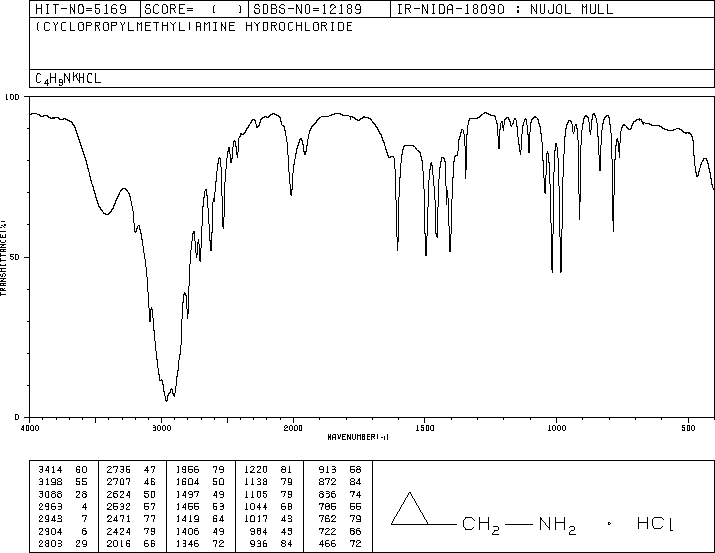Select the 1346 peak entry in table
Image resolution: width=715 pixels, height=553 pixels.
[200, 544]
